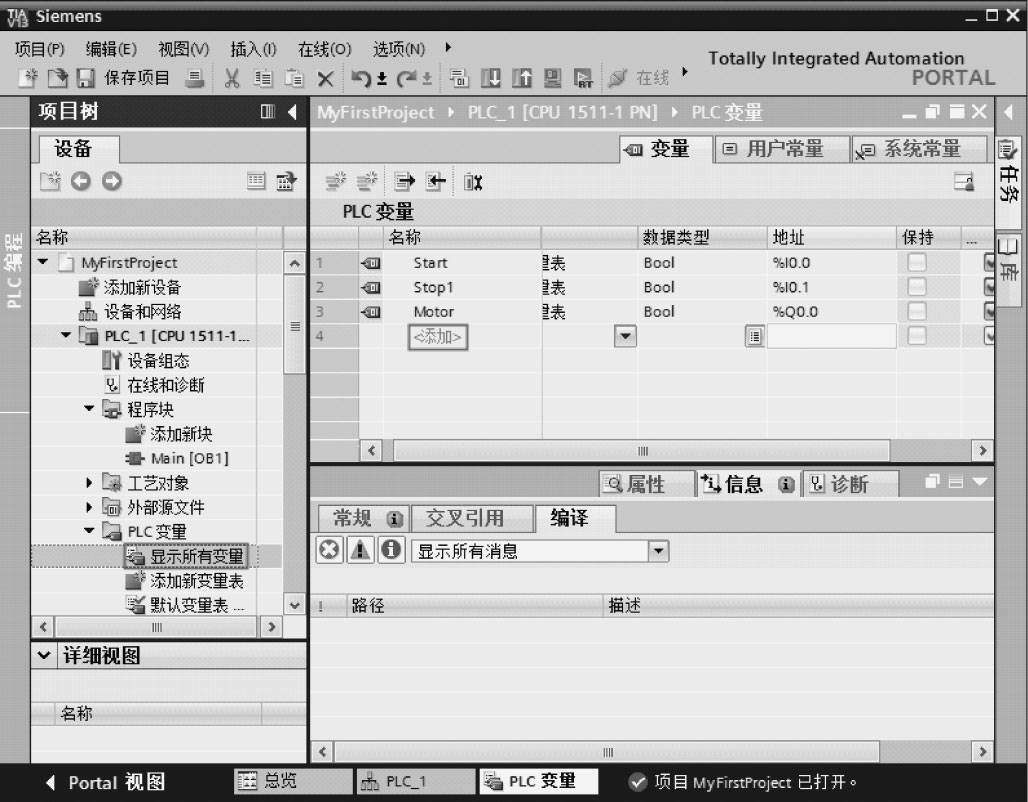The width and height of the screenshot is (1028, 802).
Task: Select the 属性 inspector tab
Action: click(646, 484)
